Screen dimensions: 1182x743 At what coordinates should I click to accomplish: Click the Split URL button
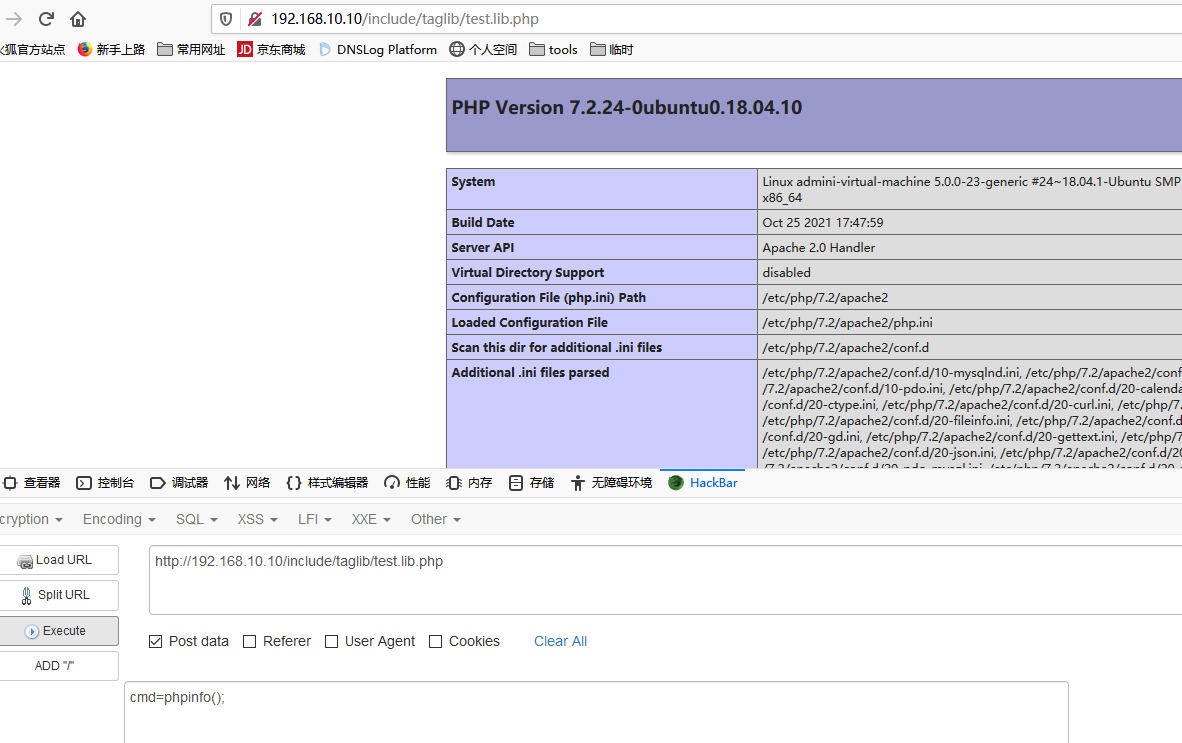point(59,595)
